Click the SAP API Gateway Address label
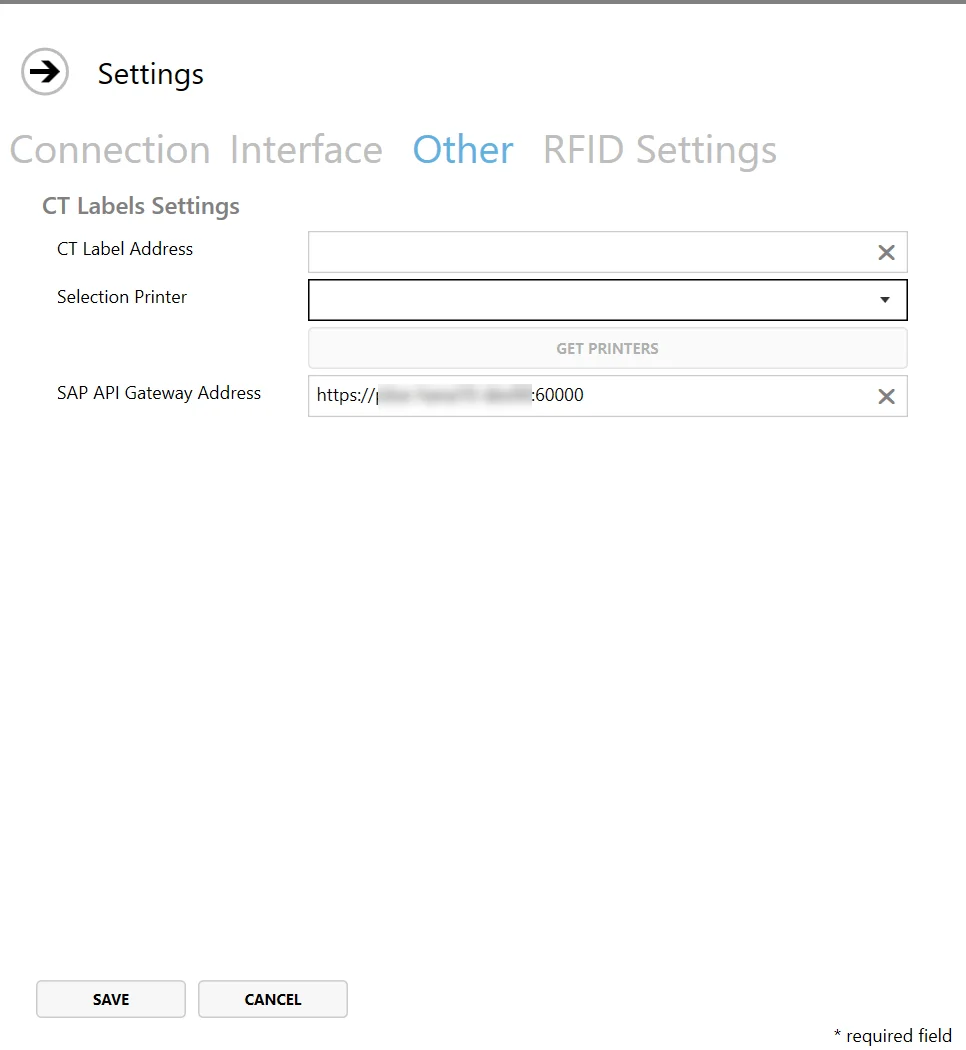966x1050 pixels. [159, 392]
